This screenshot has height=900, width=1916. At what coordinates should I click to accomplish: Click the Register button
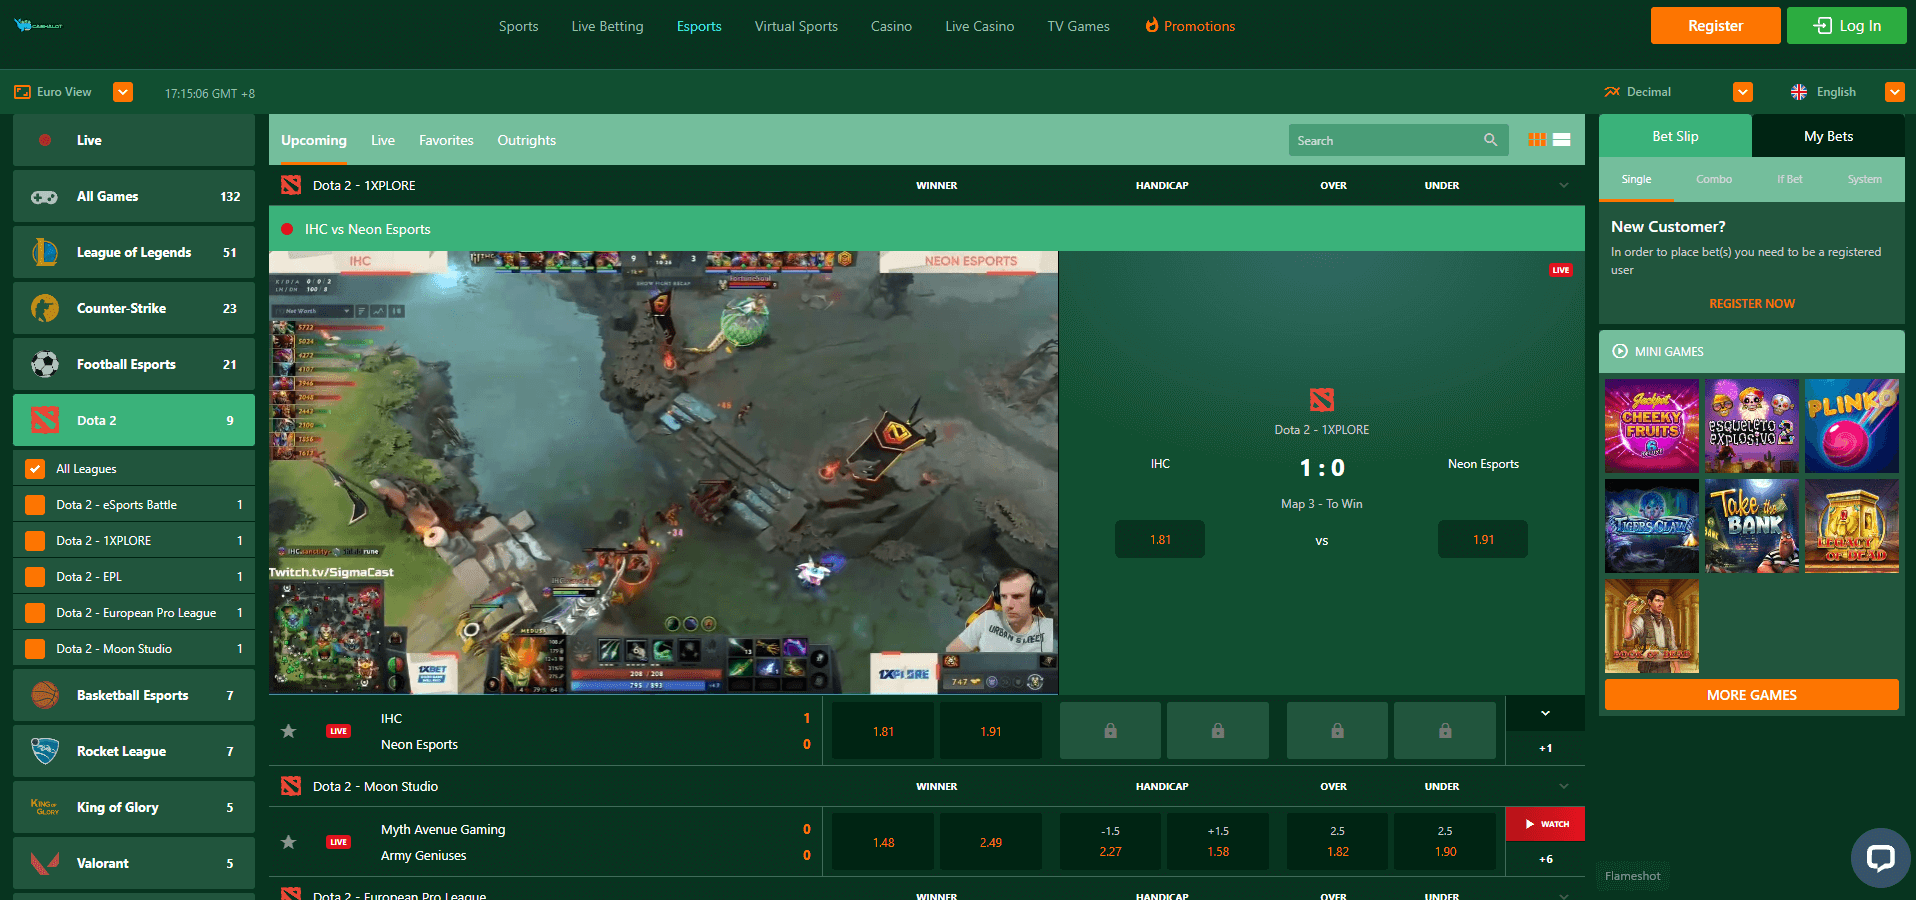click(x=1715, y=26)
